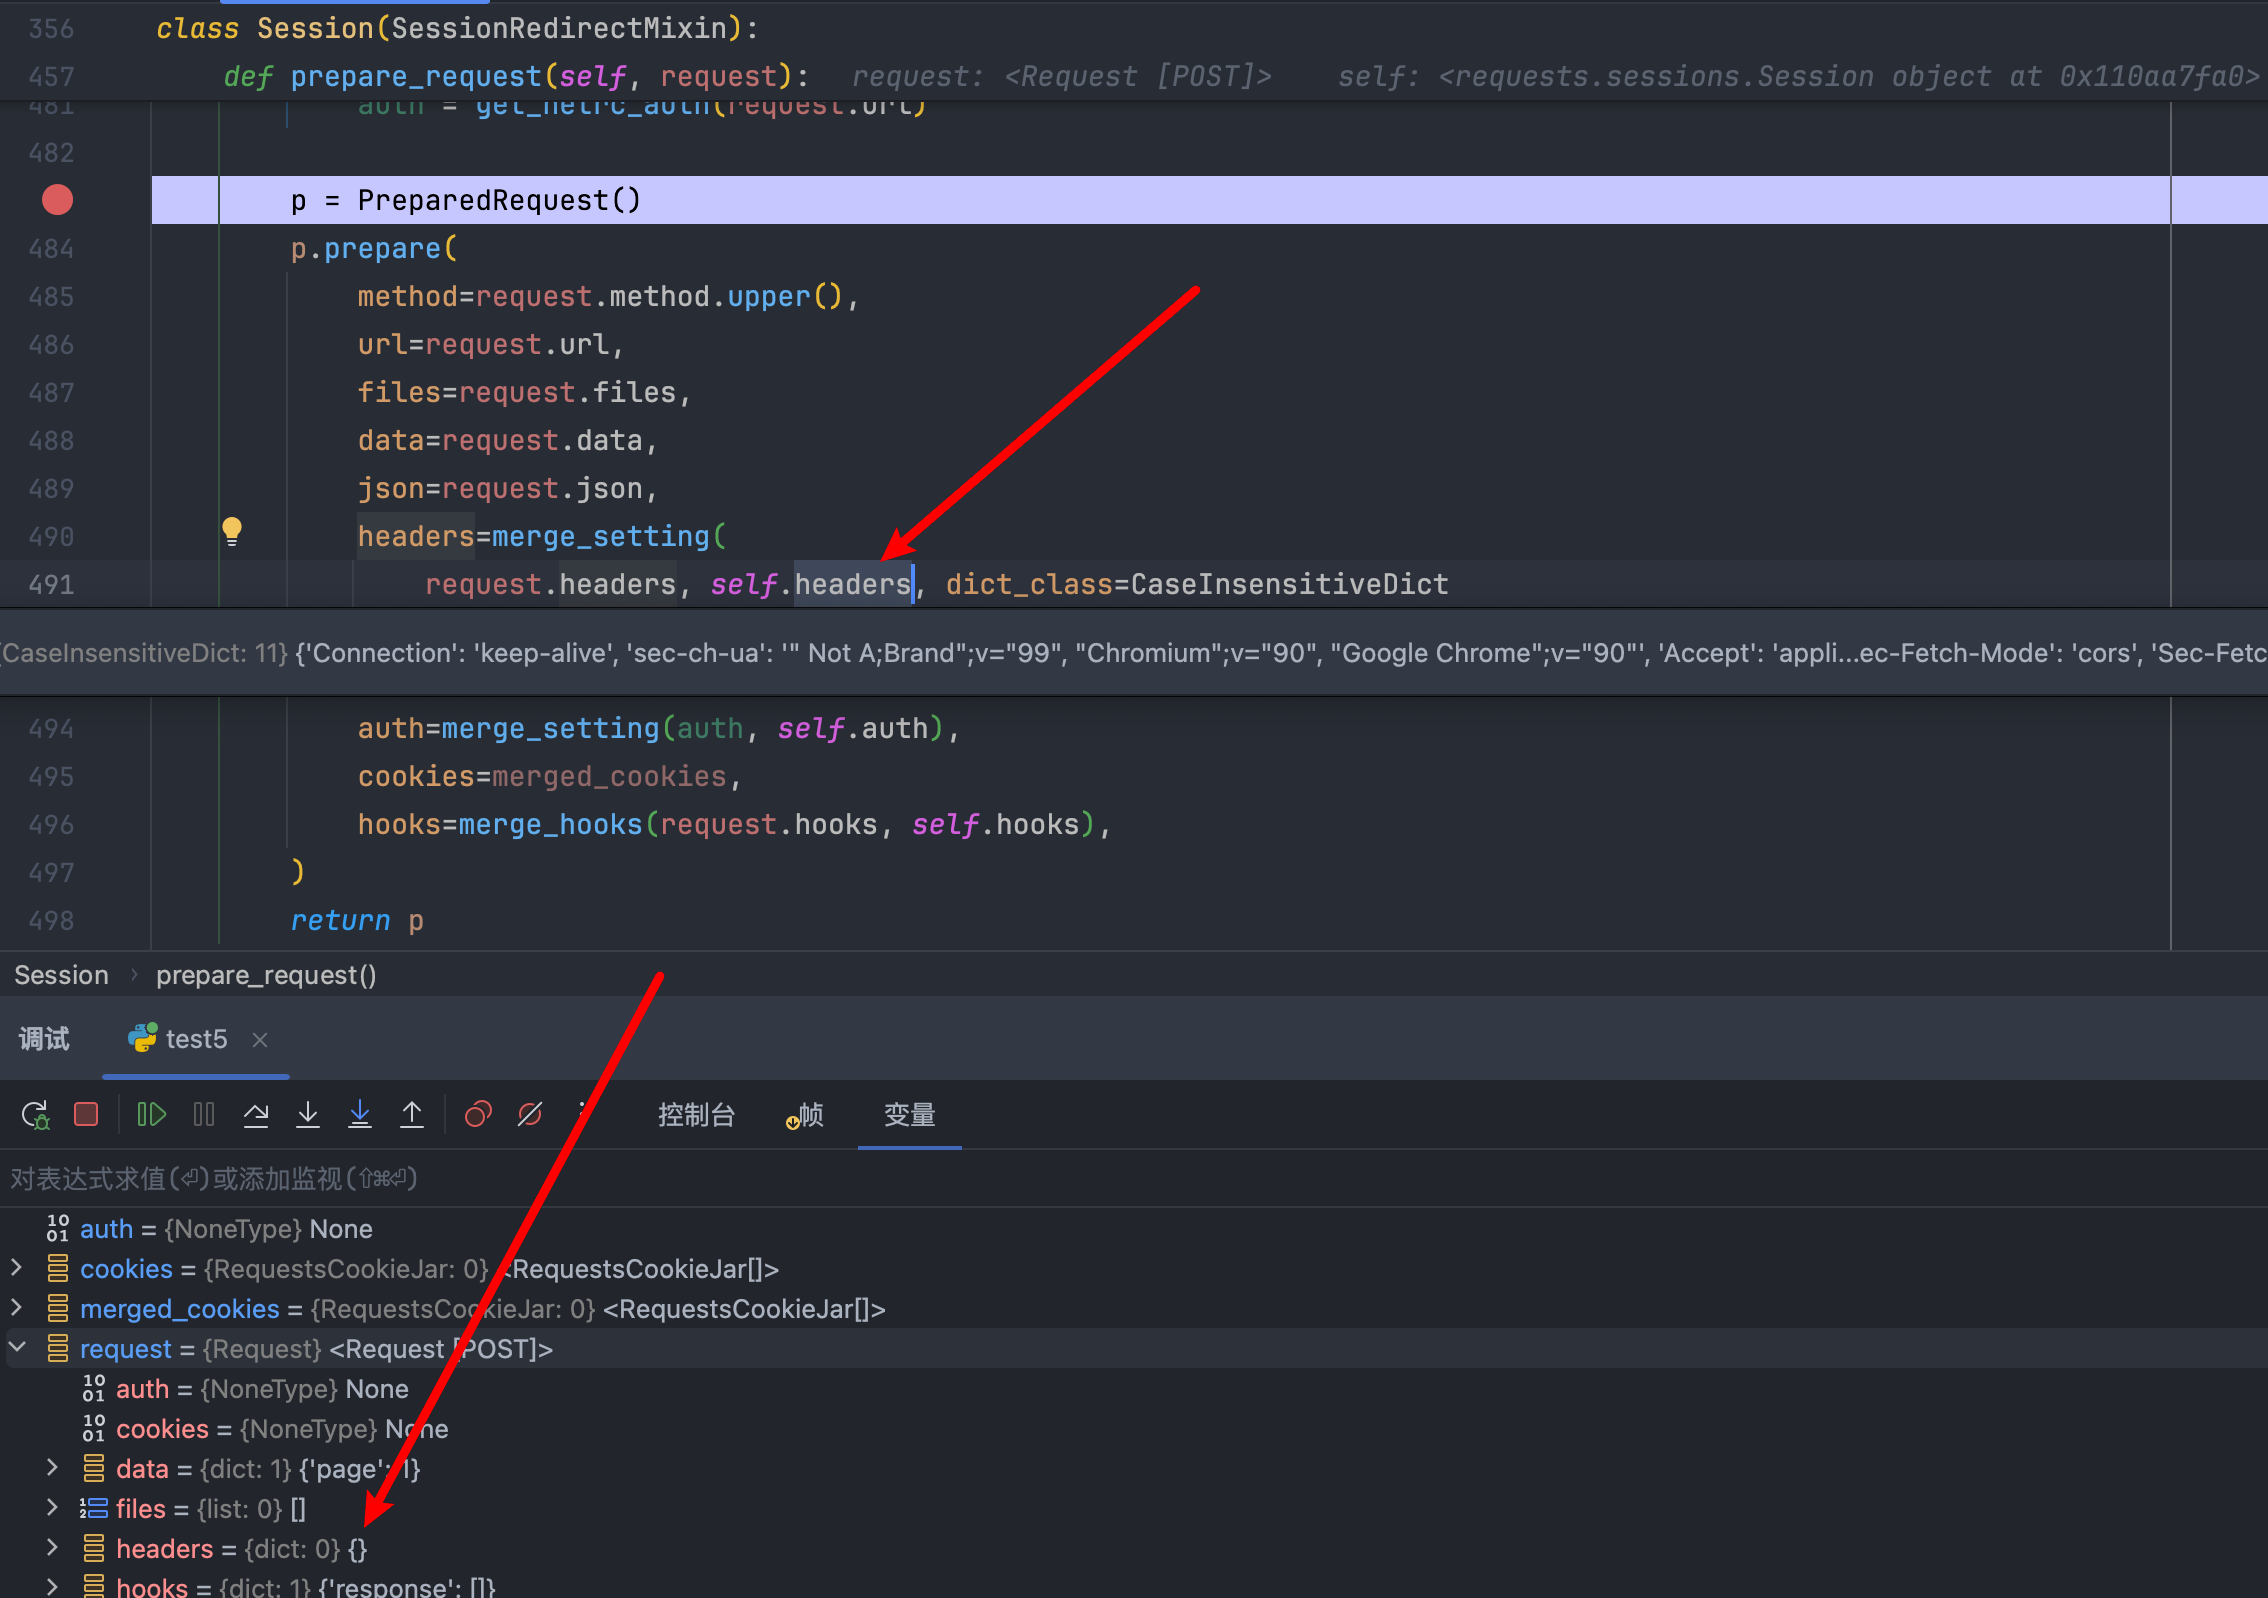Switch to the 帧 frames tab
Viewport: 2268px width, 1598px height.
pyautogui.click(x=806, y=1114)
